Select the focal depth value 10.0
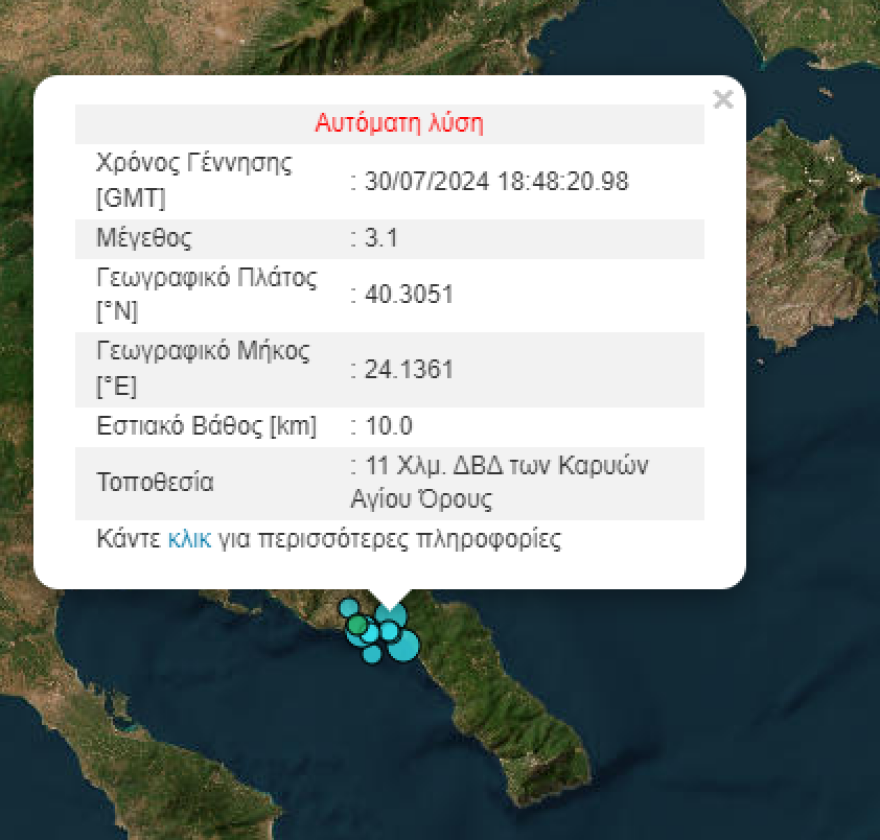Image resolution: width=880 pixels, height=840 pixels. [x=388, y=427]
